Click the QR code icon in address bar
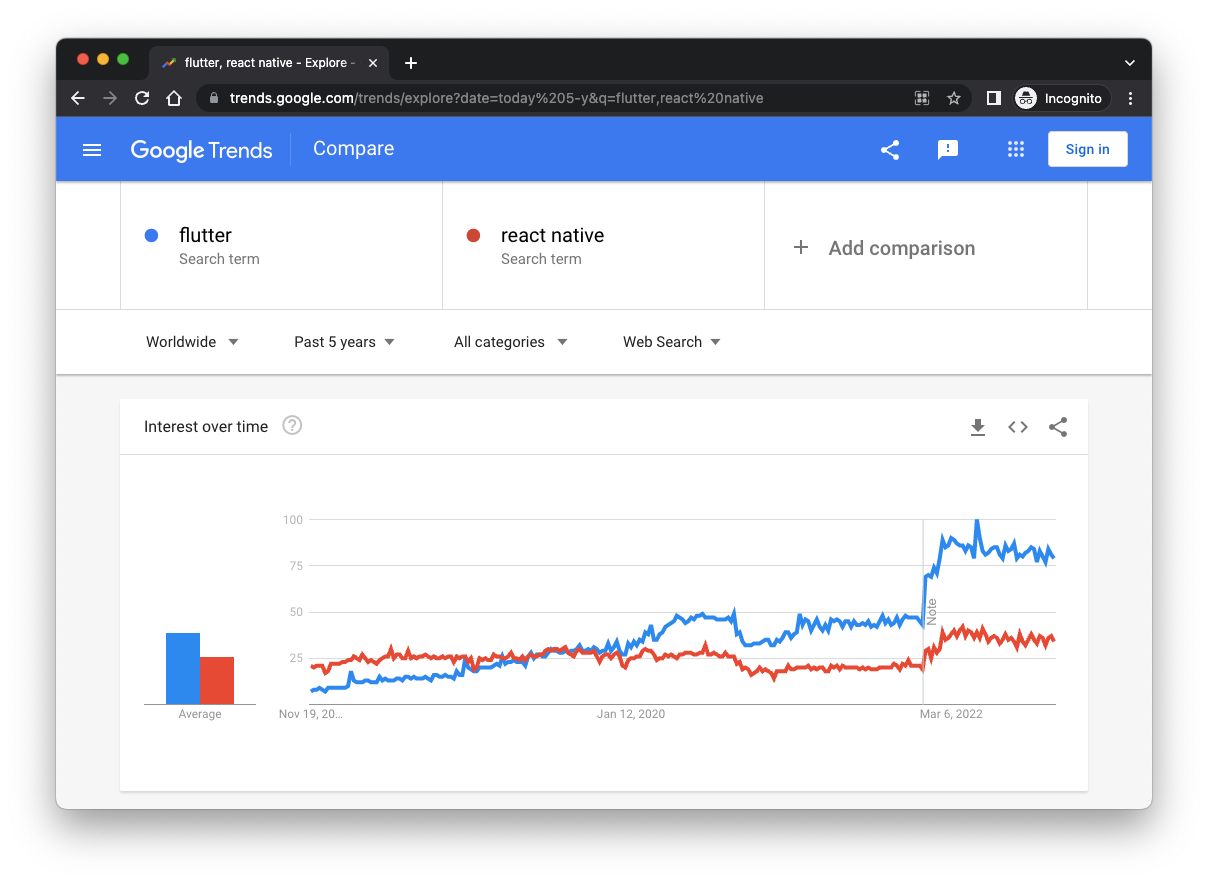1208x883 pixels. pyautogui.click(x=922, y=98)
